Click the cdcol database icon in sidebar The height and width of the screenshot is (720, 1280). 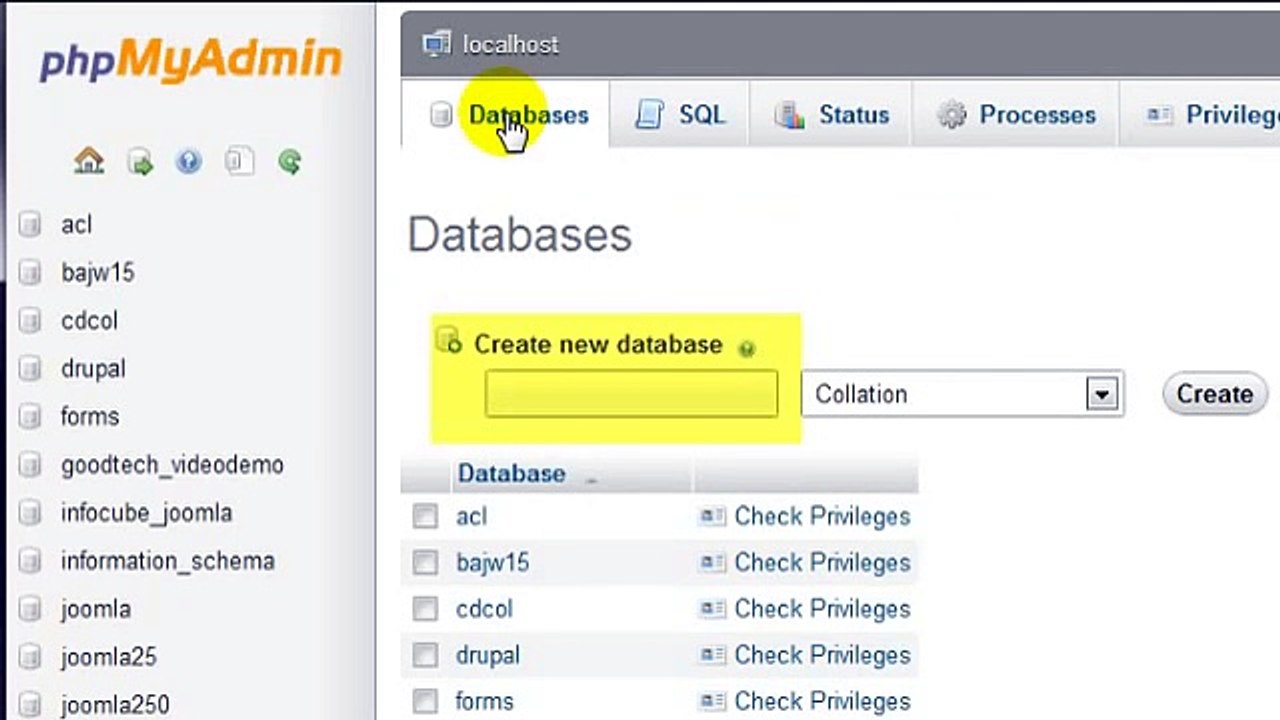click(x=30, y=320)
